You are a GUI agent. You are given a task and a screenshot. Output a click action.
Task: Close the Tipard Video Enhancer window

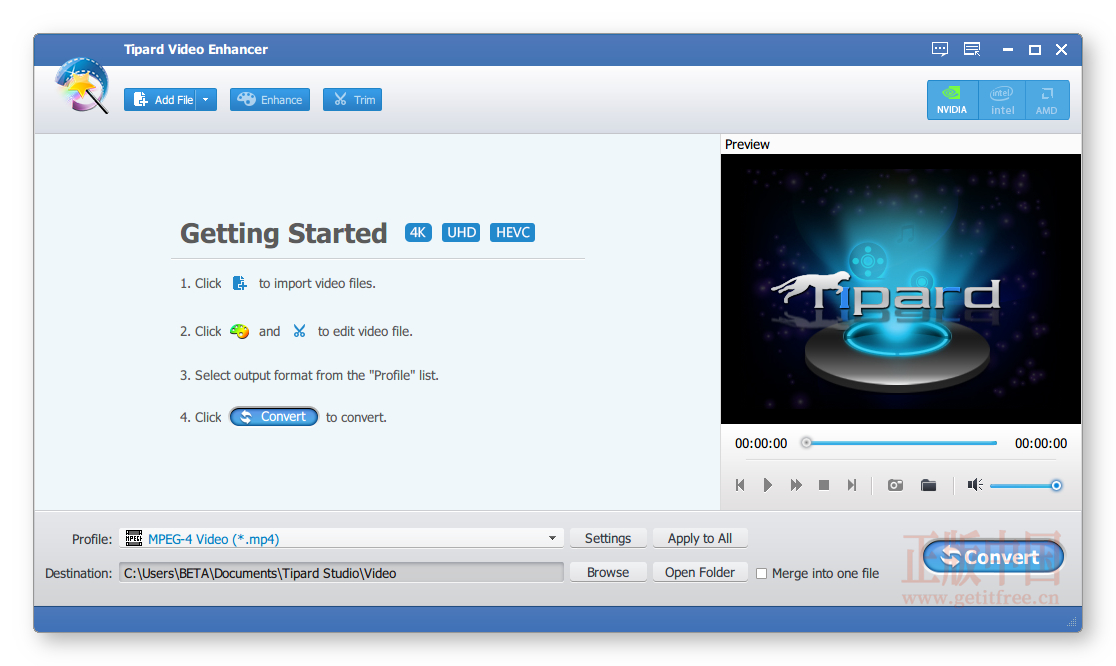click(x=1061, y=49)
